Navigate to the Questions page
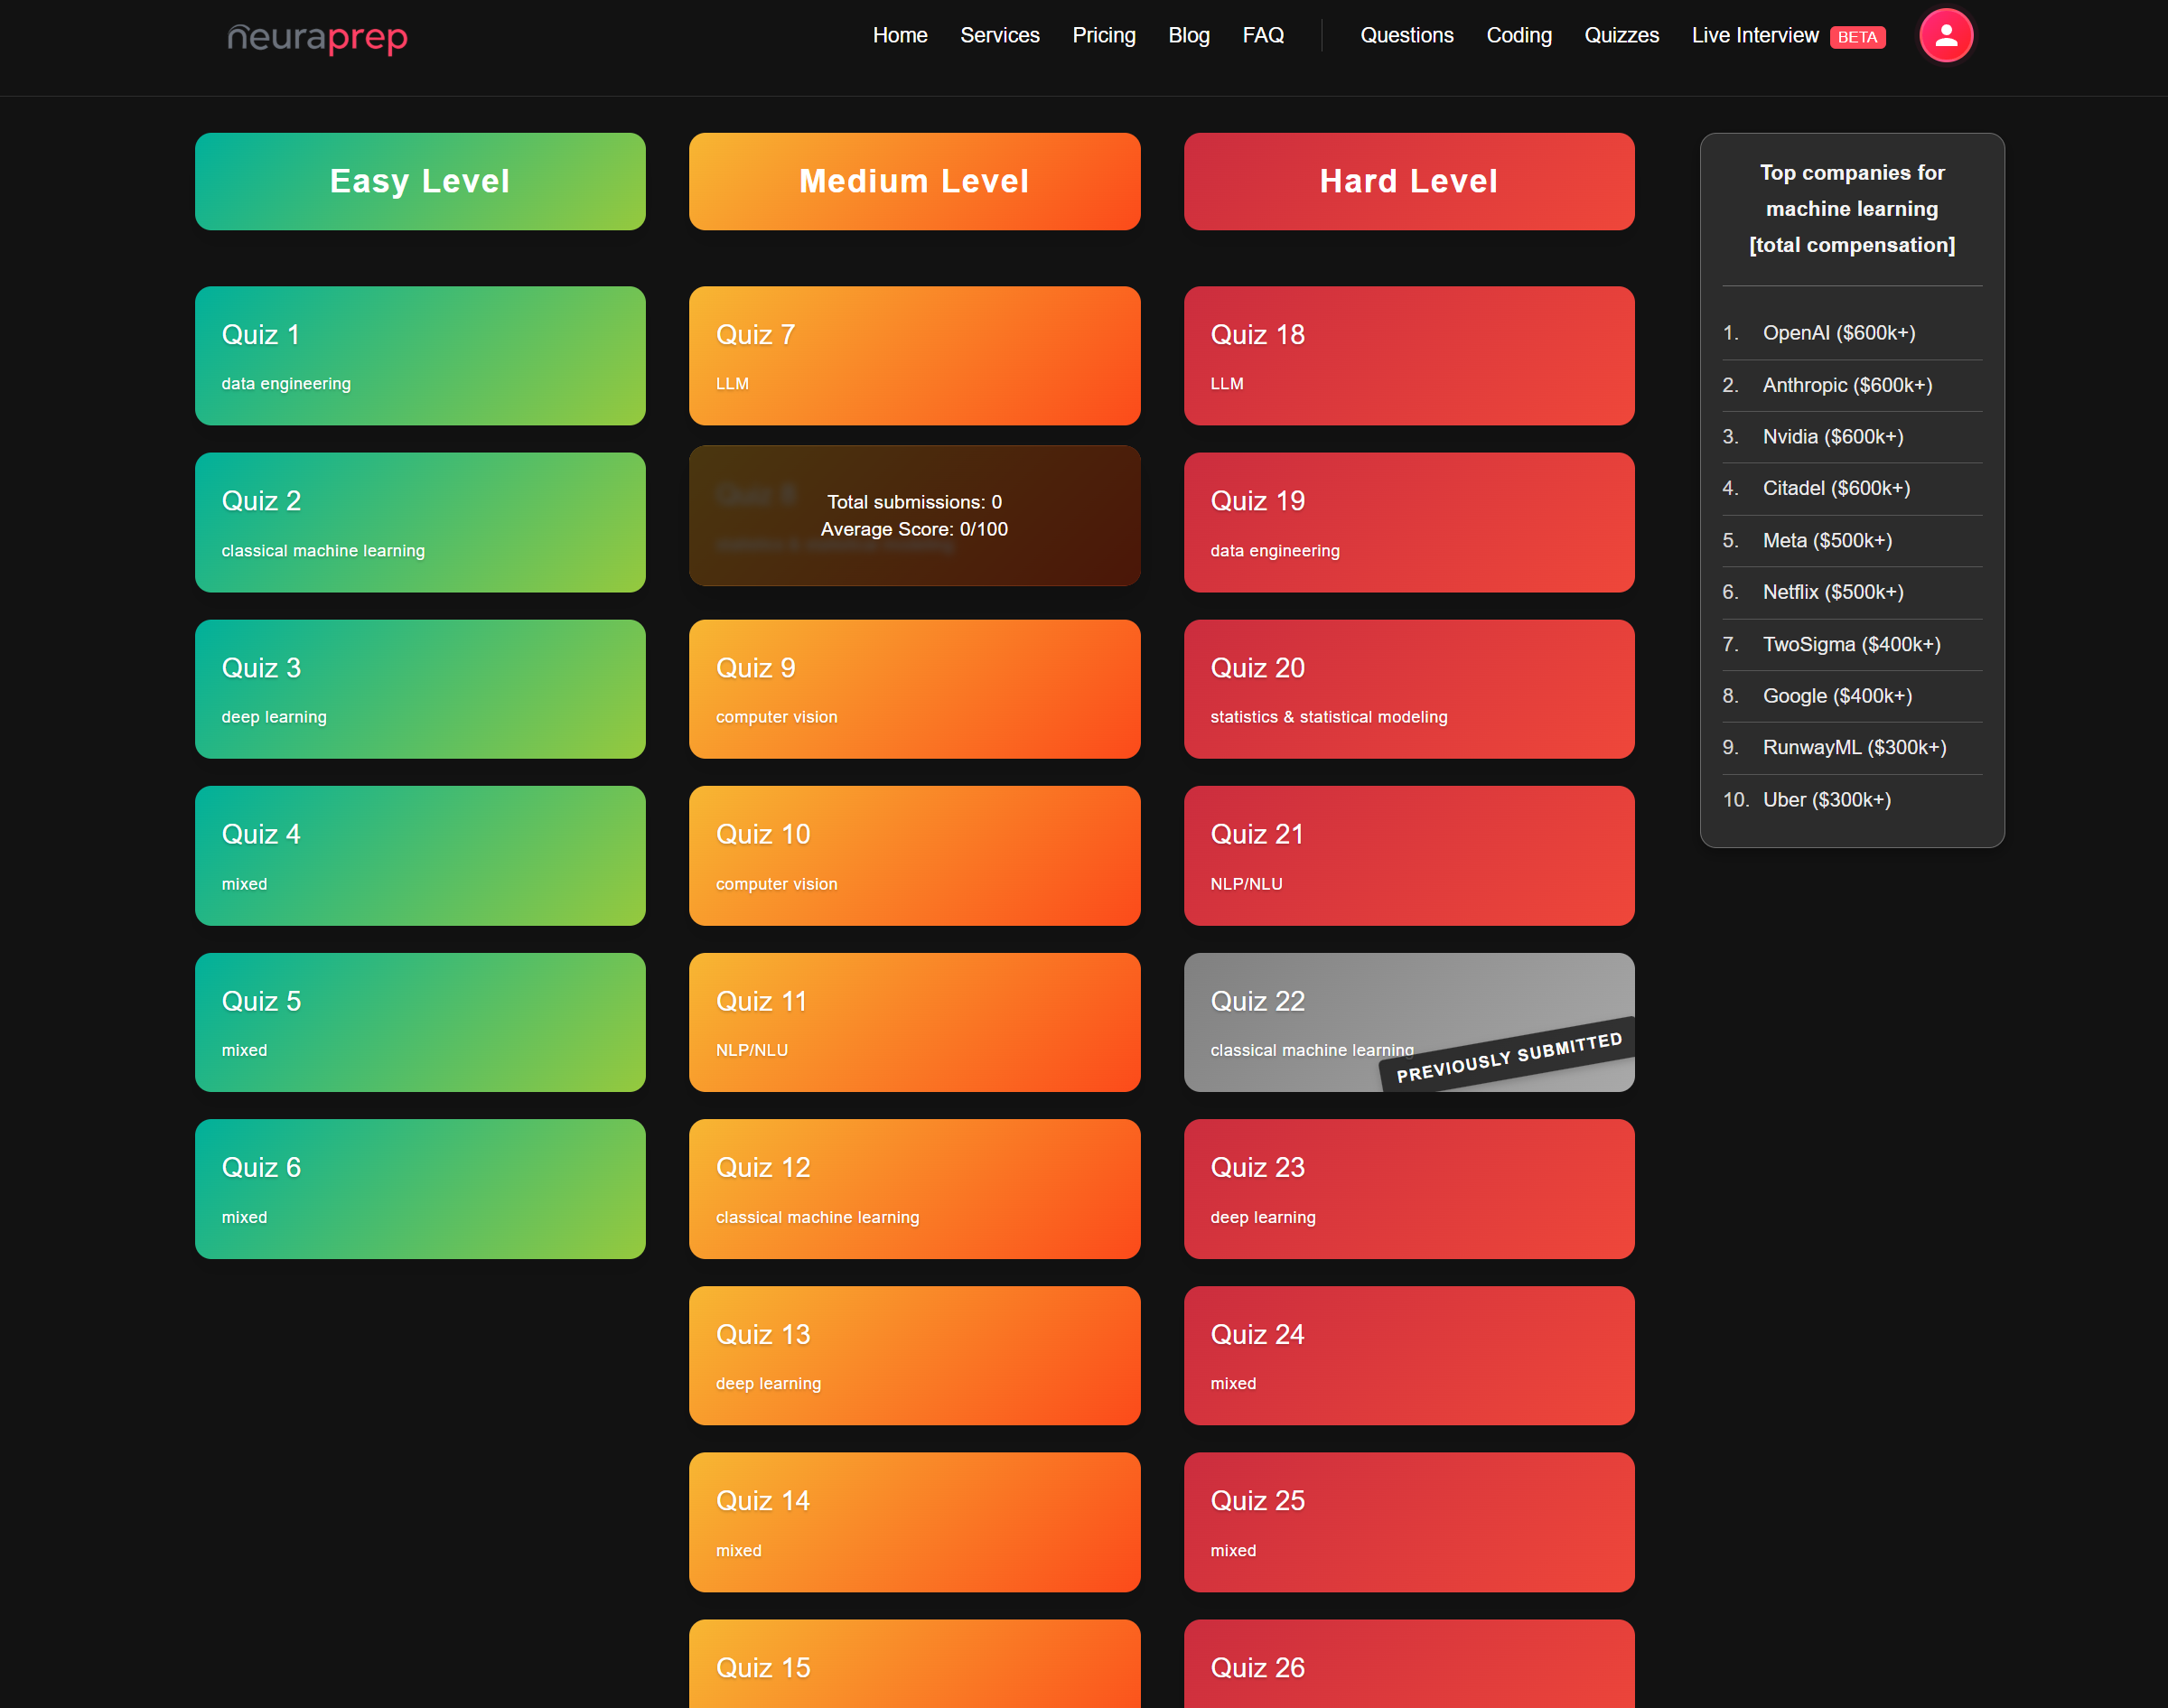 point(1406,36)
